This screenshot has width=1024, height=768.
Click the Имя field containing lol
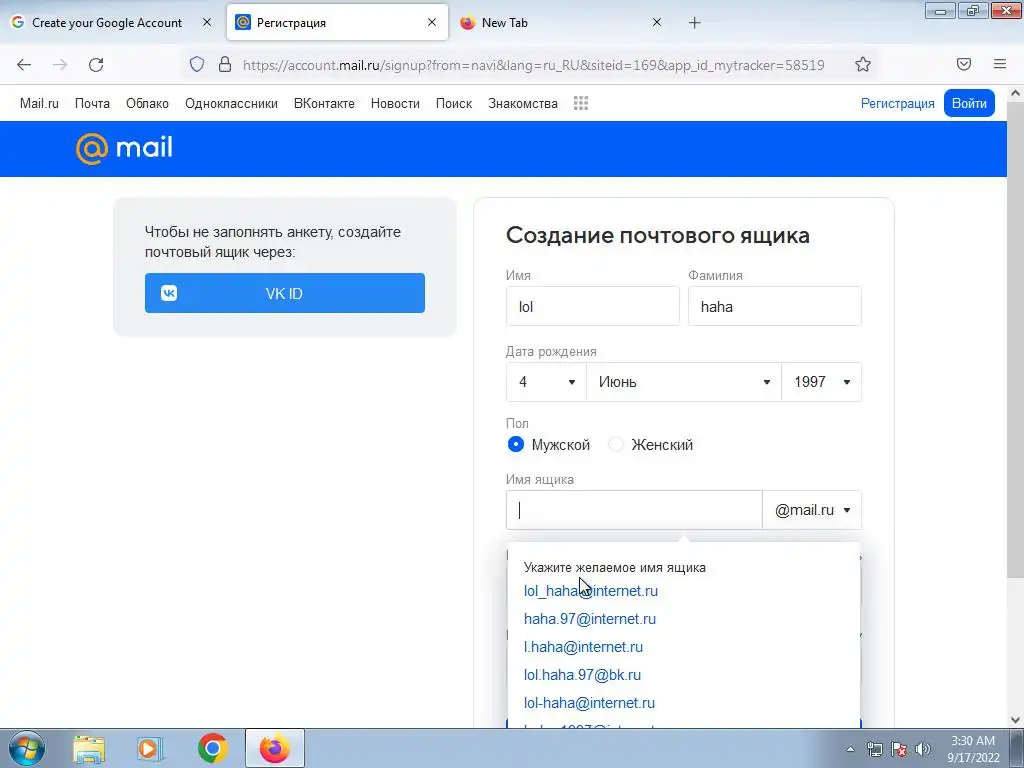pyautogui.click(x=592, y=306)
